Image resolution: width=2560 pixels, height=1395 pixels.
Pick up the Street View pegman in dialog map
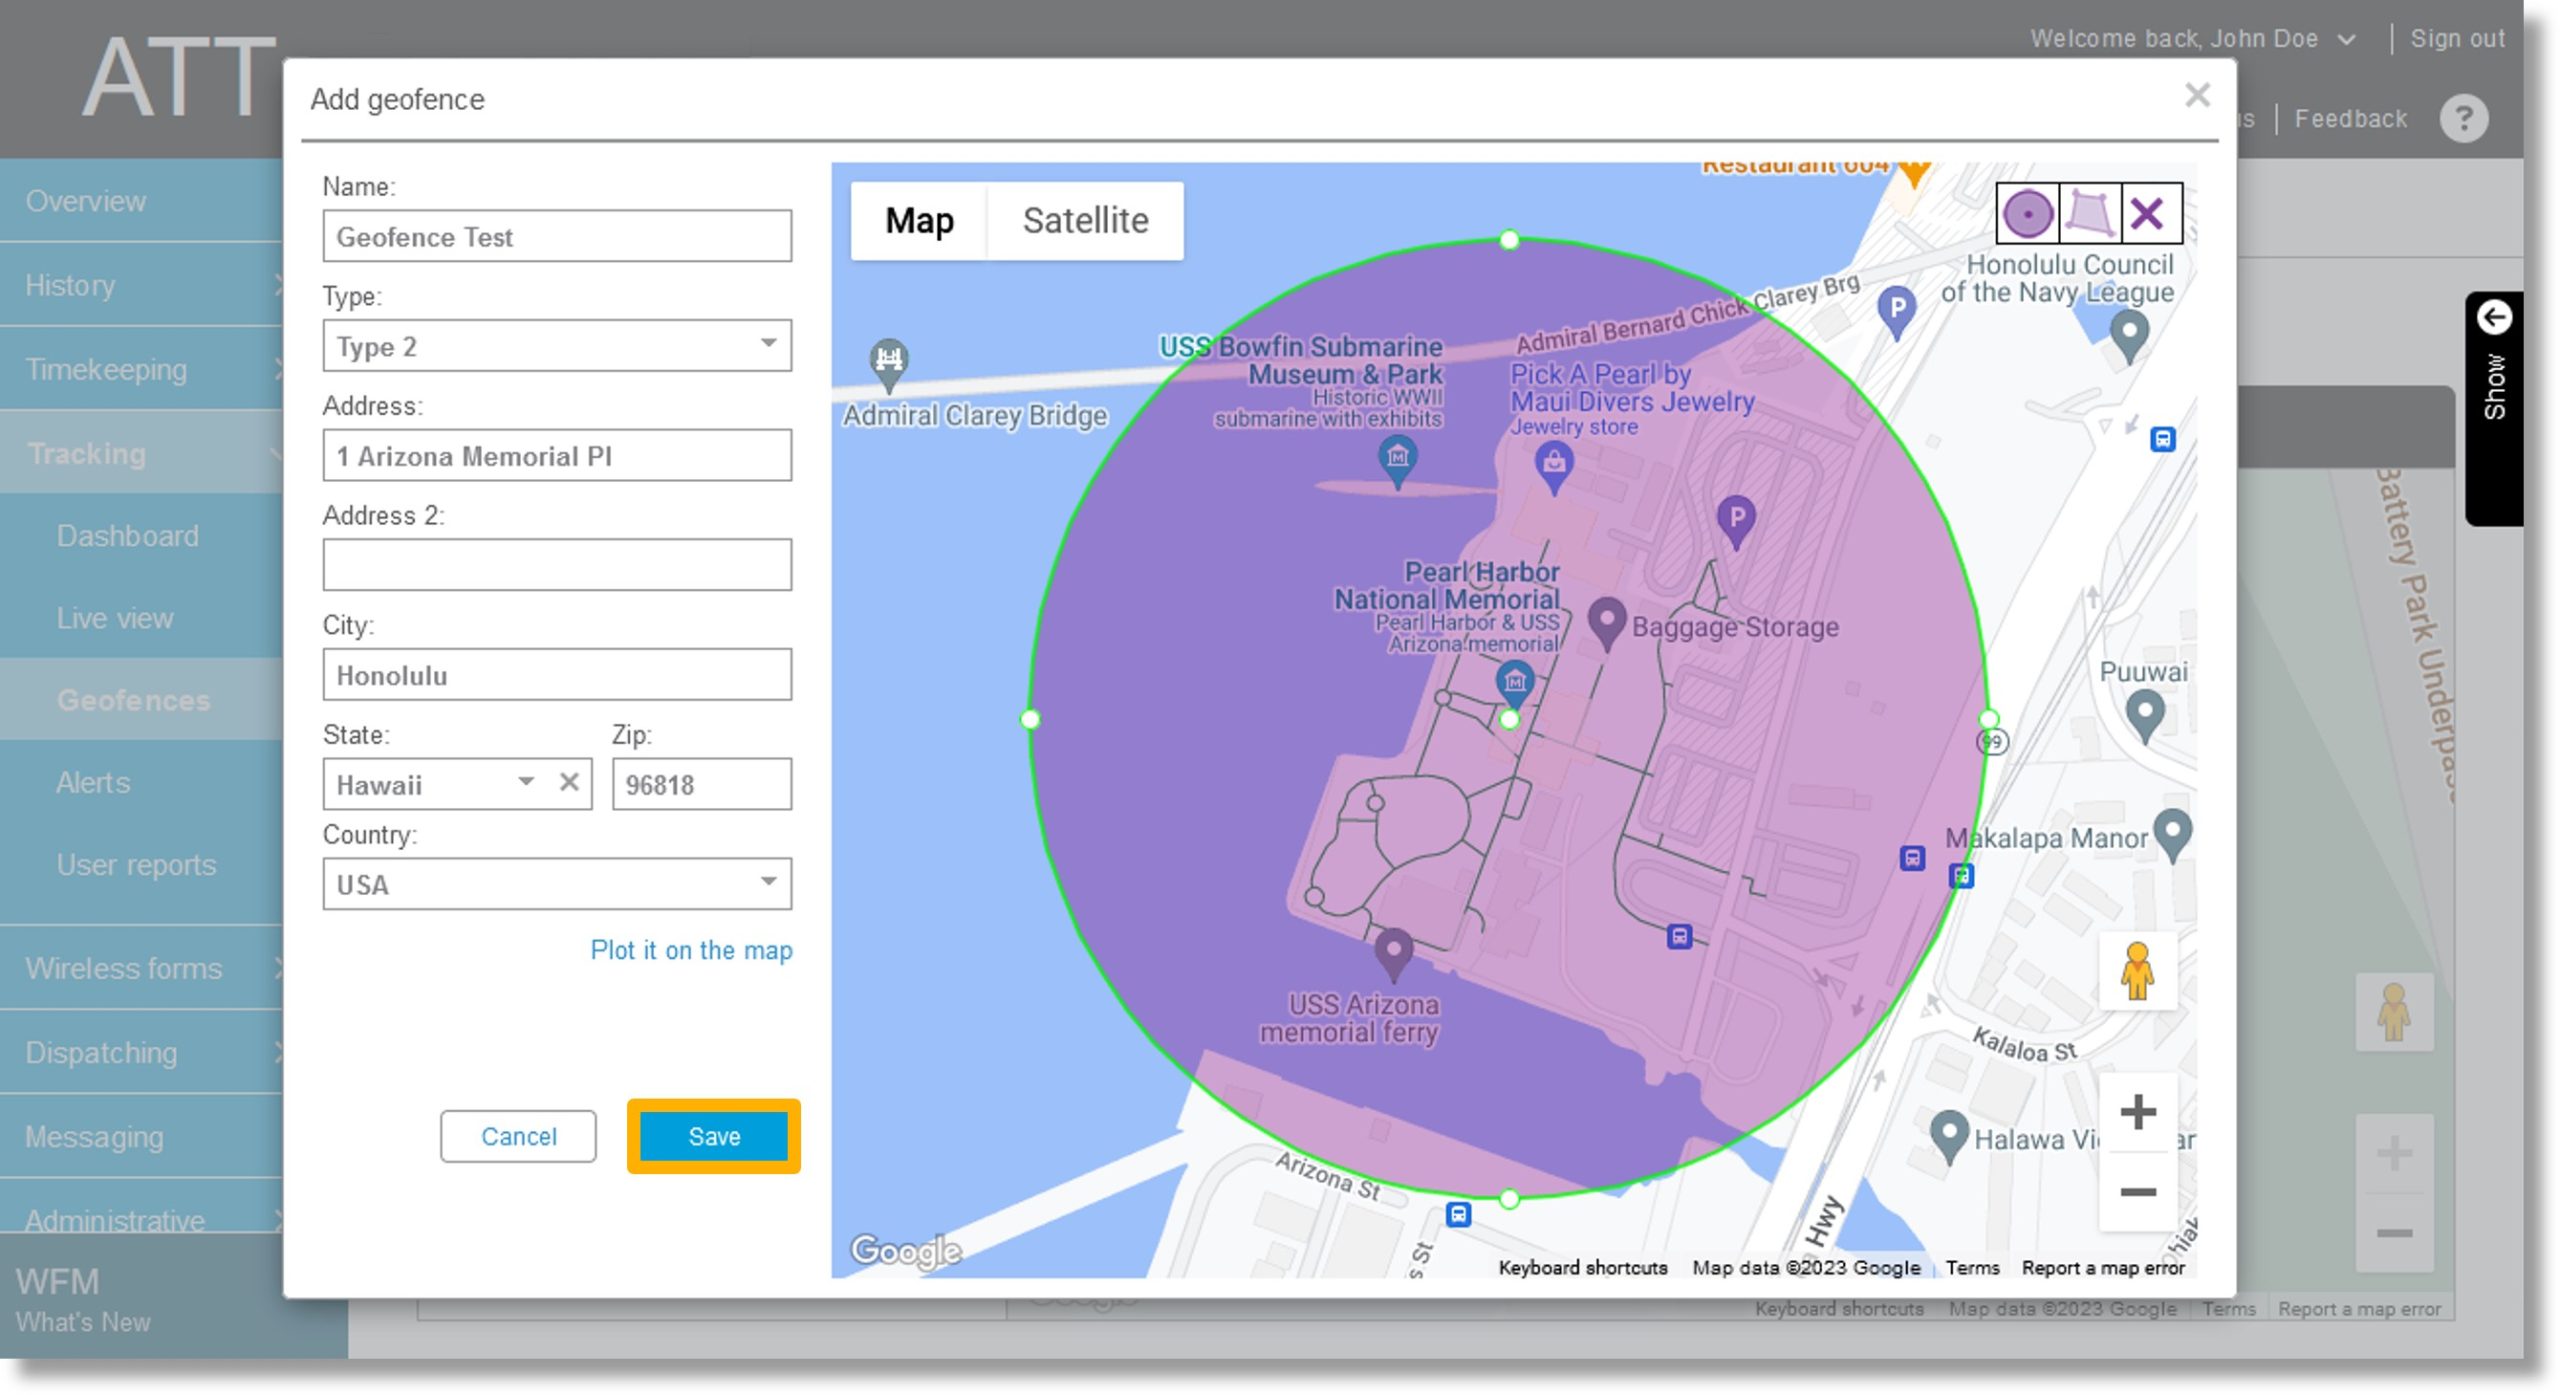pyautogui.click(x=2137, y=971)
